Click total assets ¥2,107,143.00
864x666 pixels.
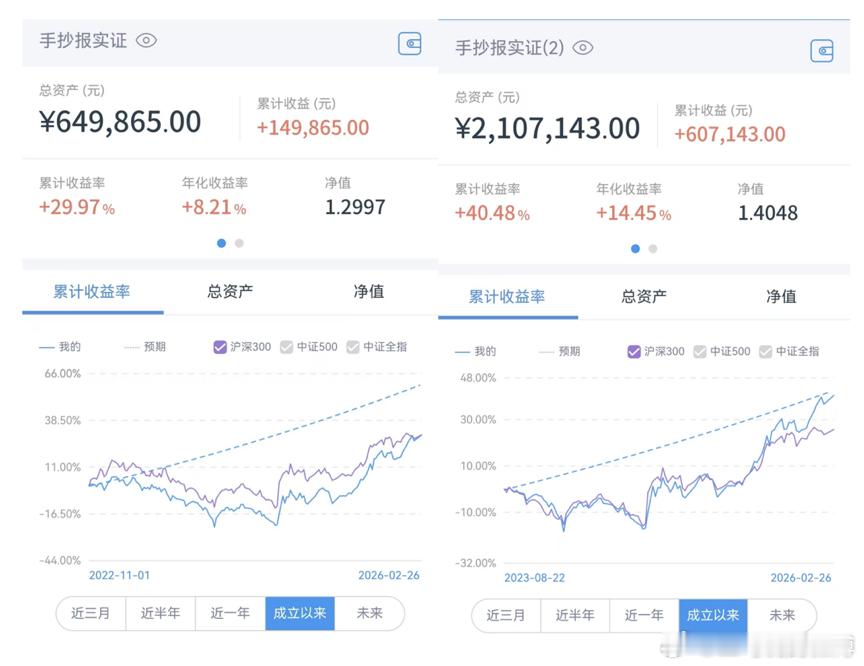pos(547,128)
